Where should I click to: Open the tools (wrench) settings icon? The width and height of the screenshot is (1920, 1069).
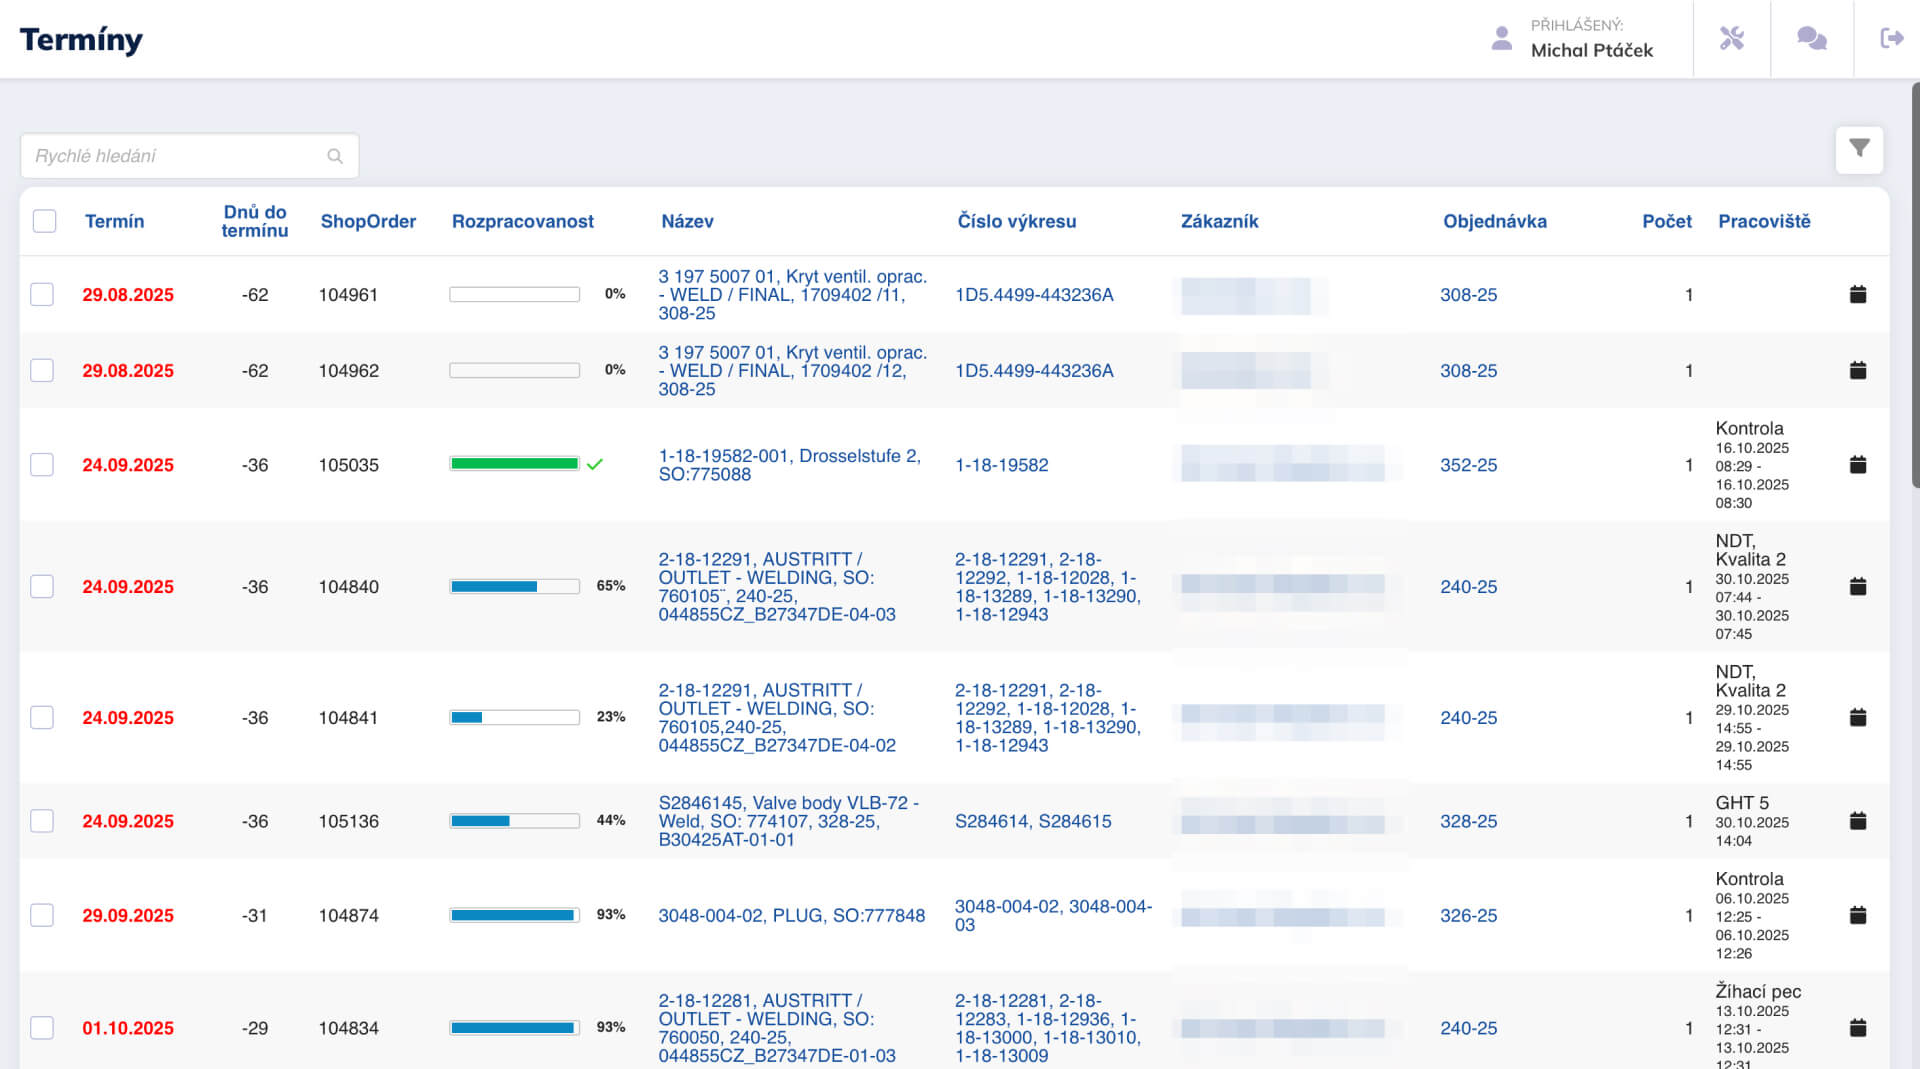click(x=1732, y=39)
